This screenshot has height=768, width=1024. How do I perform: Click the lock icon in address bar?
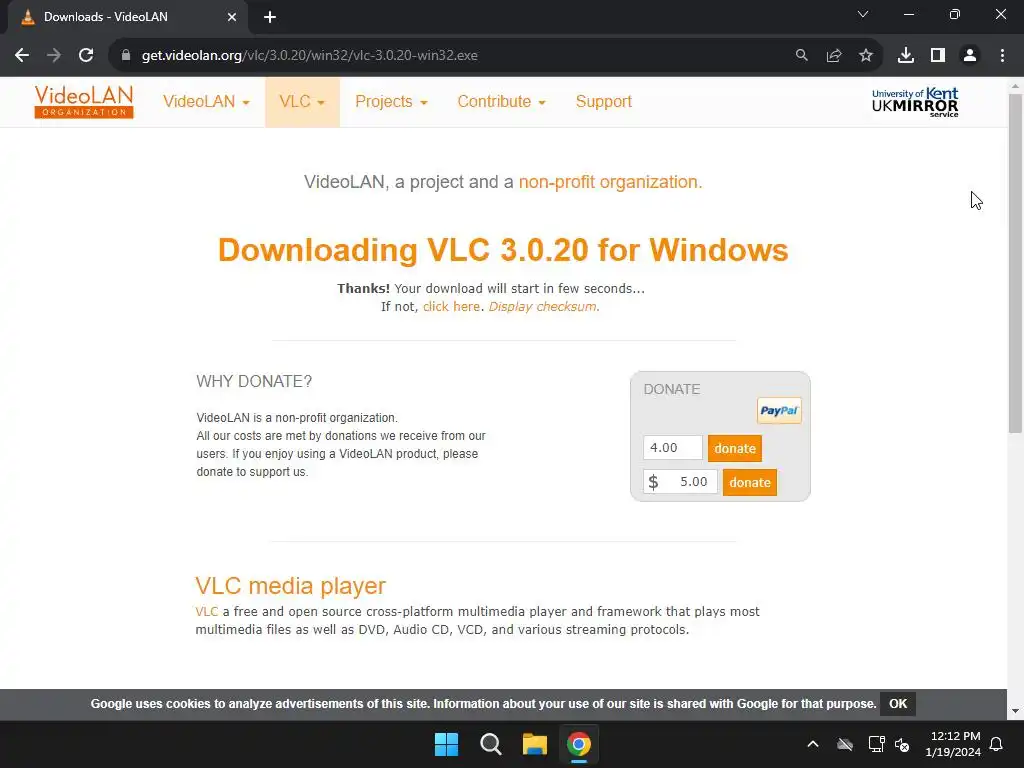[126, 56]
